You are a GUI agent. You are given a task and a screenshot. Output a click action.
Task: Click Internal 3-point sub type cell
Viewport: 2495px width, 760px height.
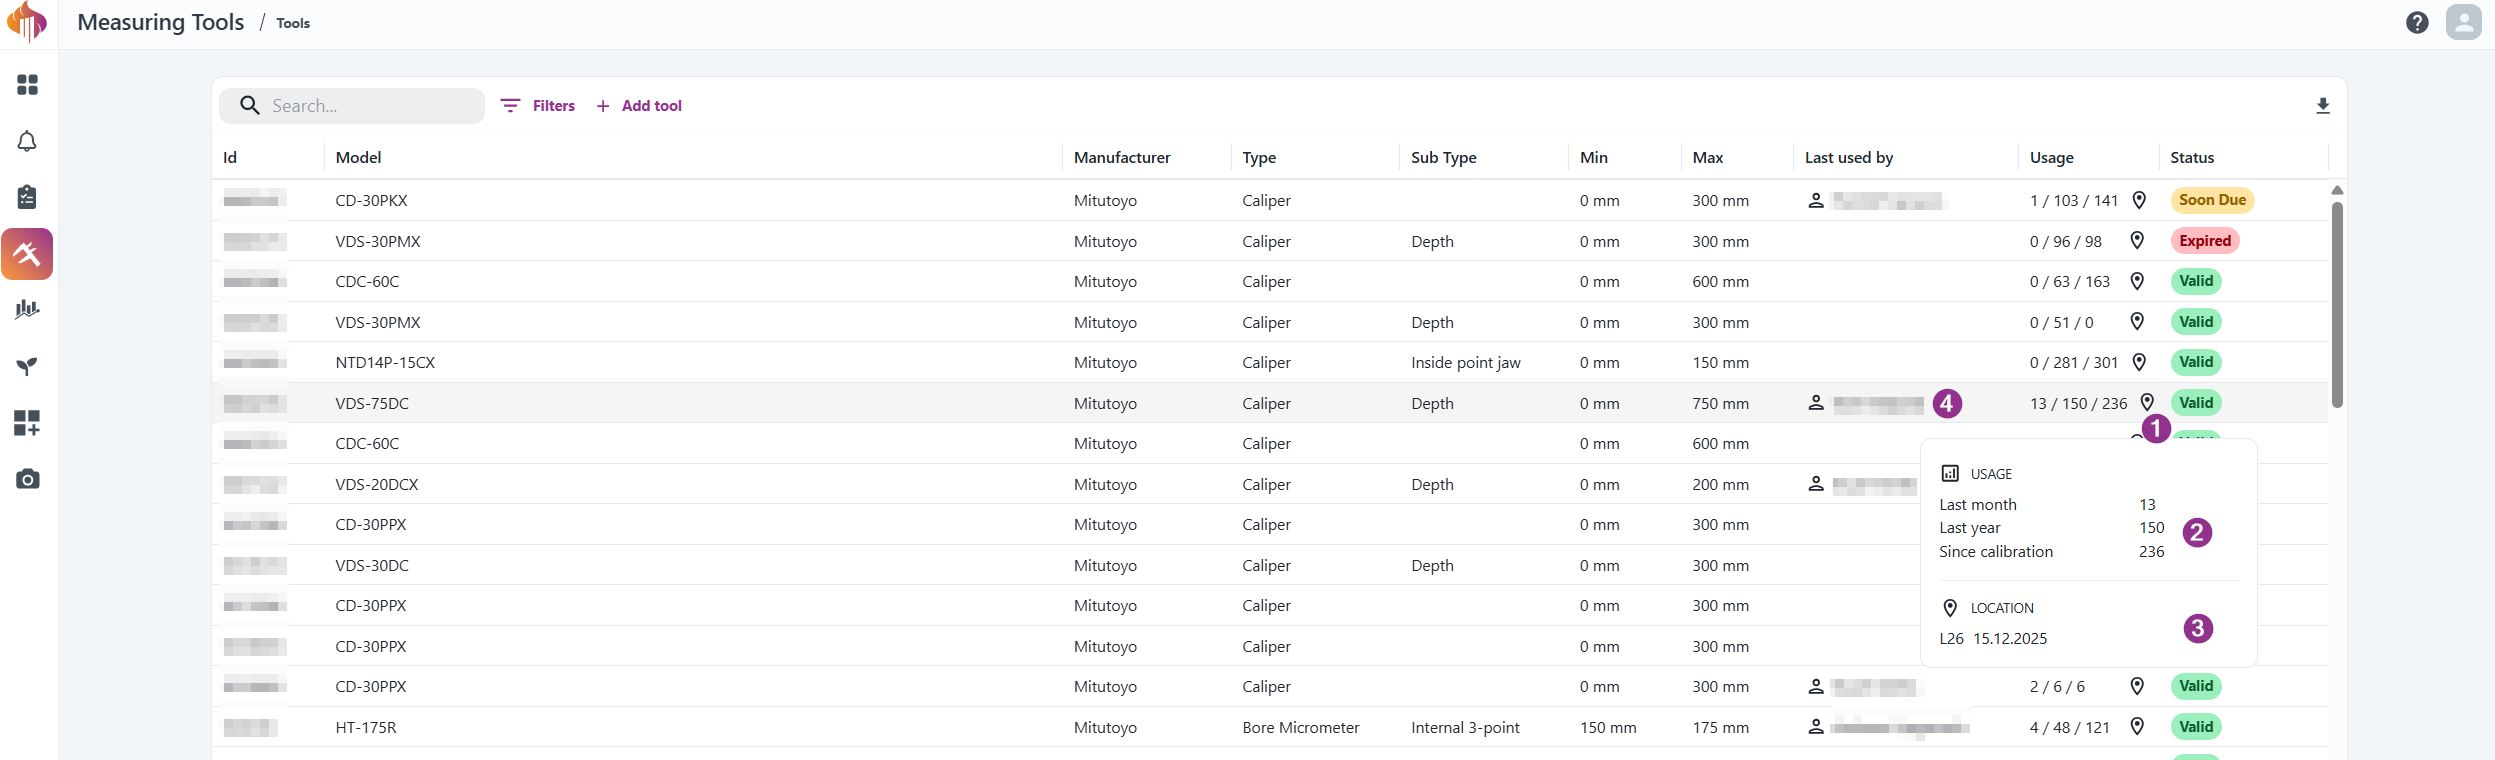click(1465, 727)
